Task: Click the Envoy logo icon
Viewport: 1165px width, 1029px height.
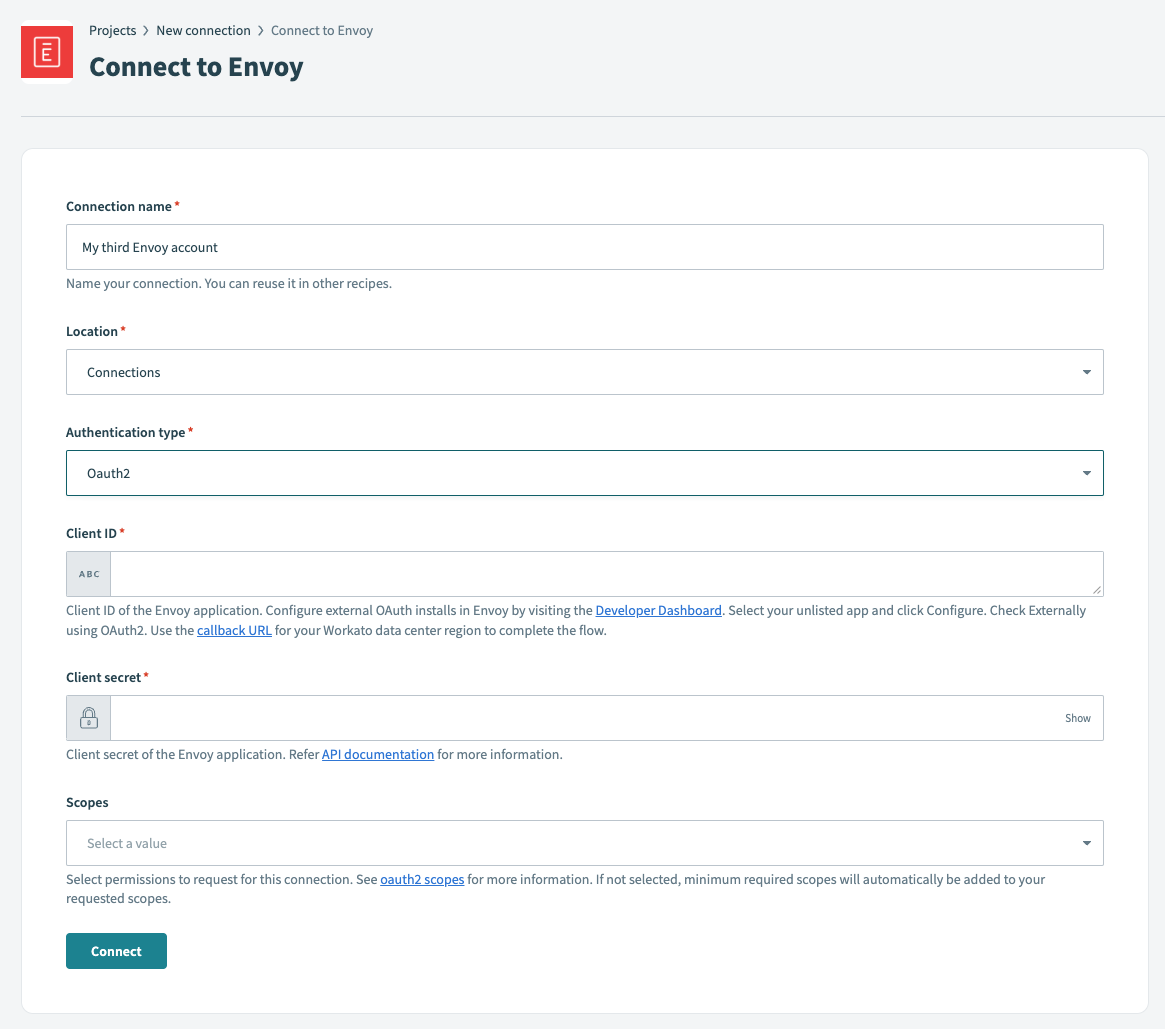Action: pyautogui.click(x=46, y=51)
